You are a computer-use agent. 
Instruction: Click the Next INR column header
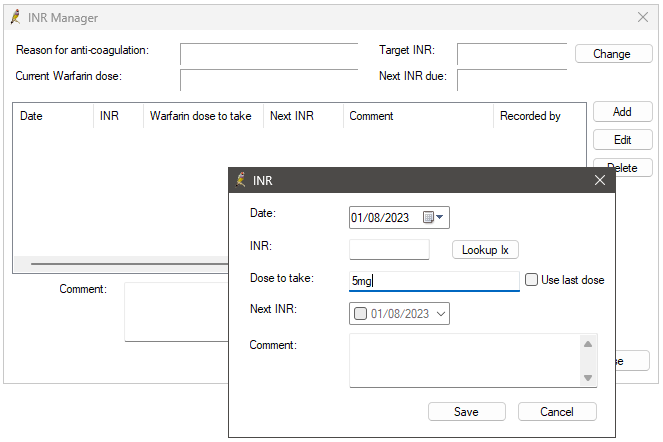point(303,115)
